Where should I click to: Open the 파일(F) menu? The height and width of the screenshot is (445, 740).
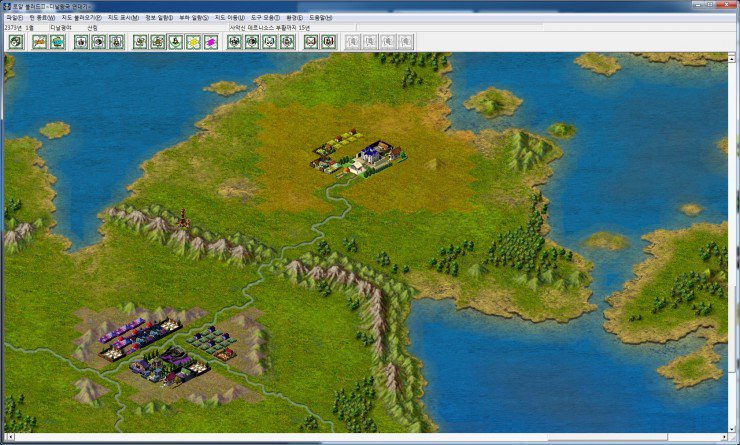click(13, 18)
